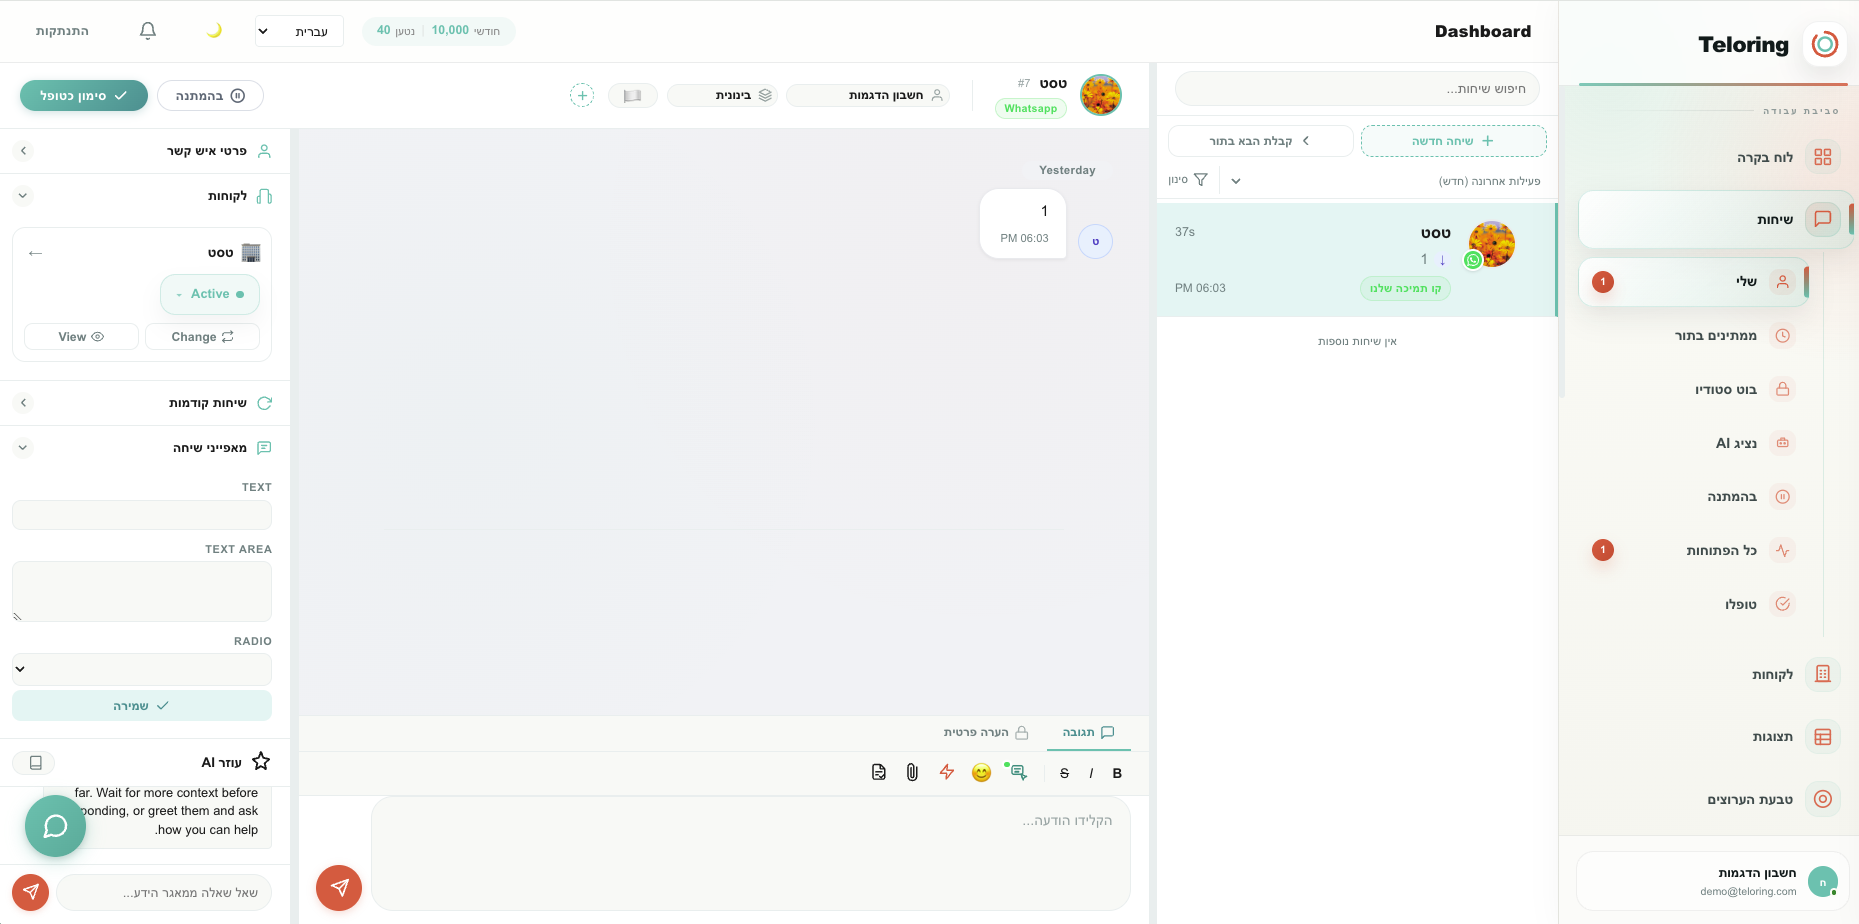
Task: Click the Whatsapp channel badge
Action: tap(1031, 109)
